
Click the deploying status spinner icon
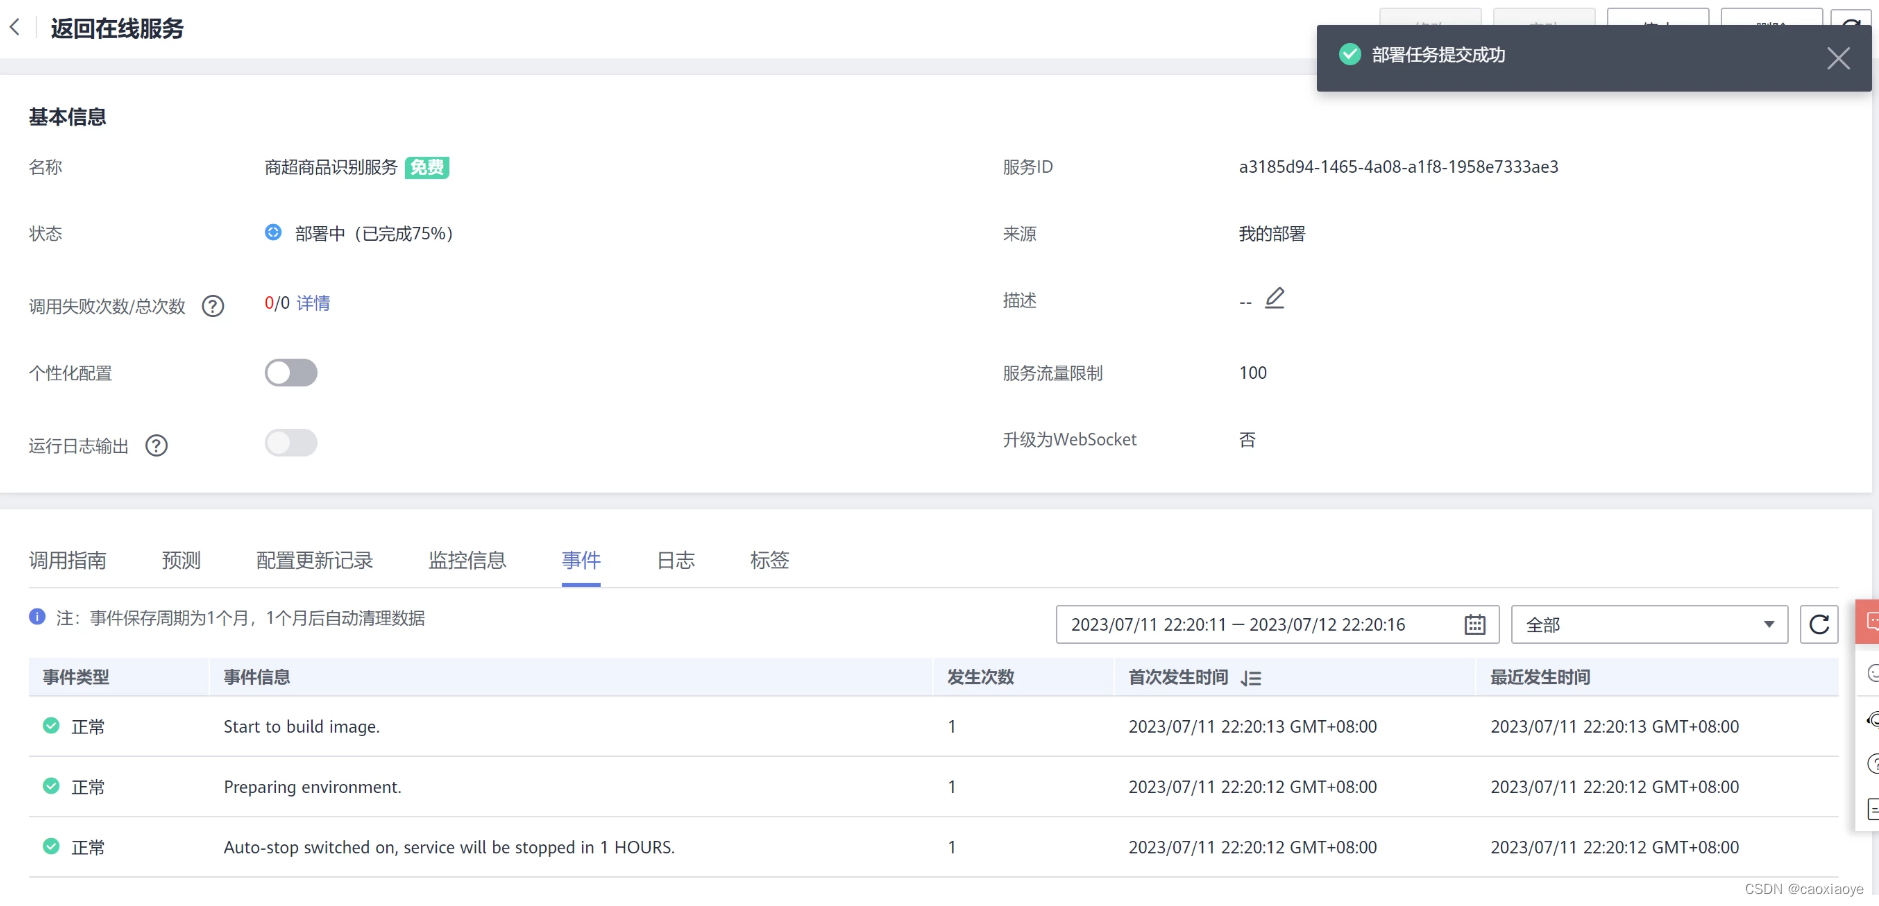click(273, 232)
